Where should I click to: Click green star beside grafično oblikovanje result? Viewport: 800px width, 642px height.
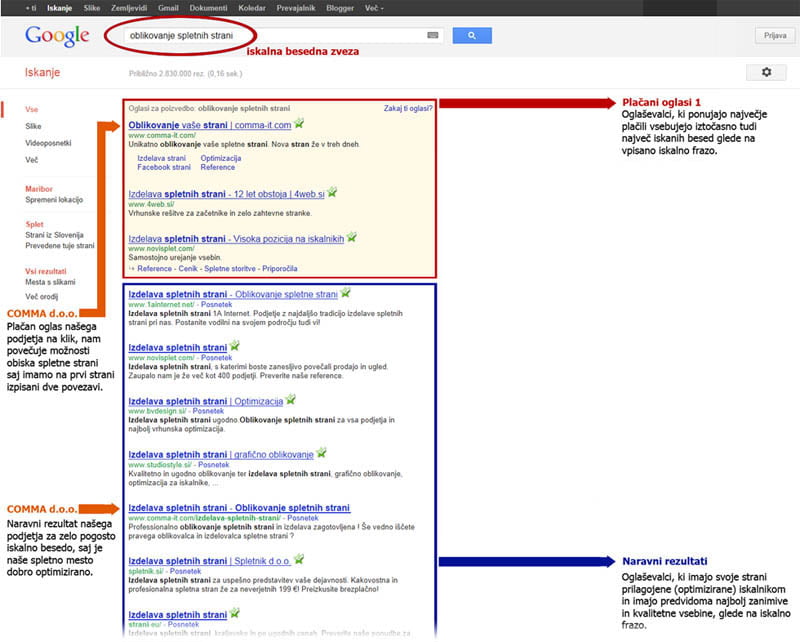(x=321, y=453)
